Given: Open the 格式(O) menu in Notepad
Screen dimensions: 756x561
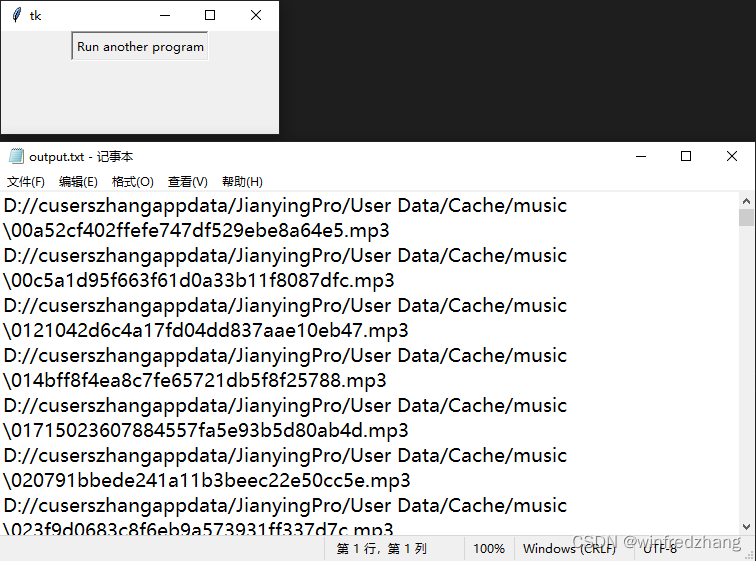Looking at the screenshot, I should tap(133, 182).
